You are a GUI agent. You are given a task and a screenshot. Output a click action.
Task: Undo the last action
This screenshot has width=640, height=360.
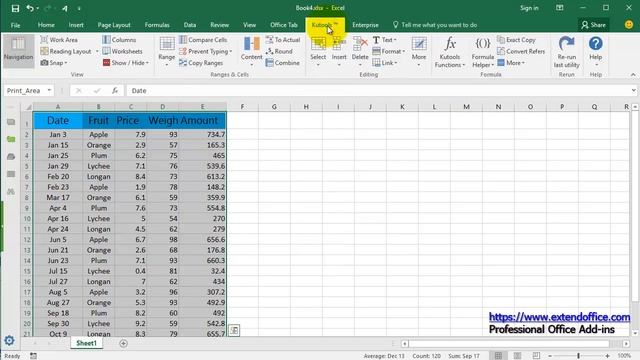30,8
